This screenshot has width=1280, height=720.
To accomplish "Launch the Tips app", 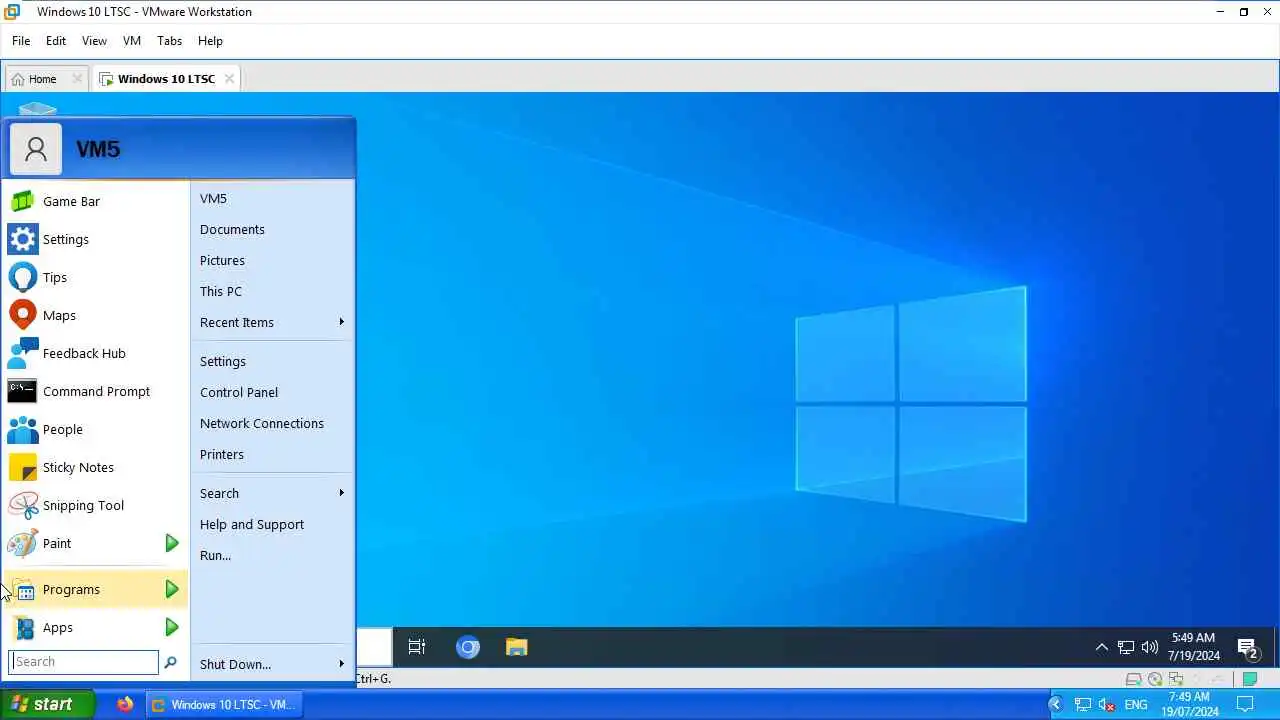I will [x=96, y=277].
